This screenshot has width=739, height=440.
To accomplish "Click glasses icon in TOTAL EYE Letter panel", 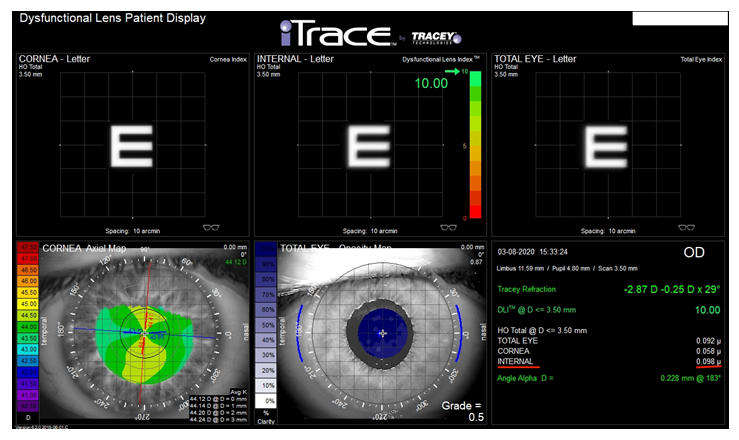I will click(x=686, y=228).
